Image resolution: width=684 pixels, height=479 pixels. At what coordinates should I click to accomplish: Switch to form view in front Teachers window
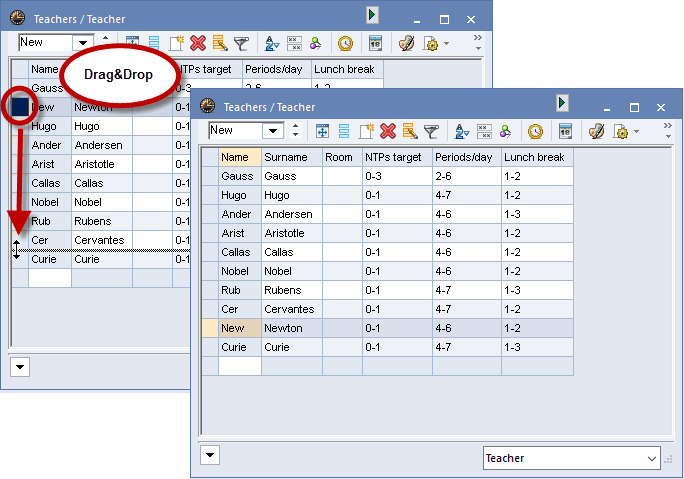coord(344,131)
